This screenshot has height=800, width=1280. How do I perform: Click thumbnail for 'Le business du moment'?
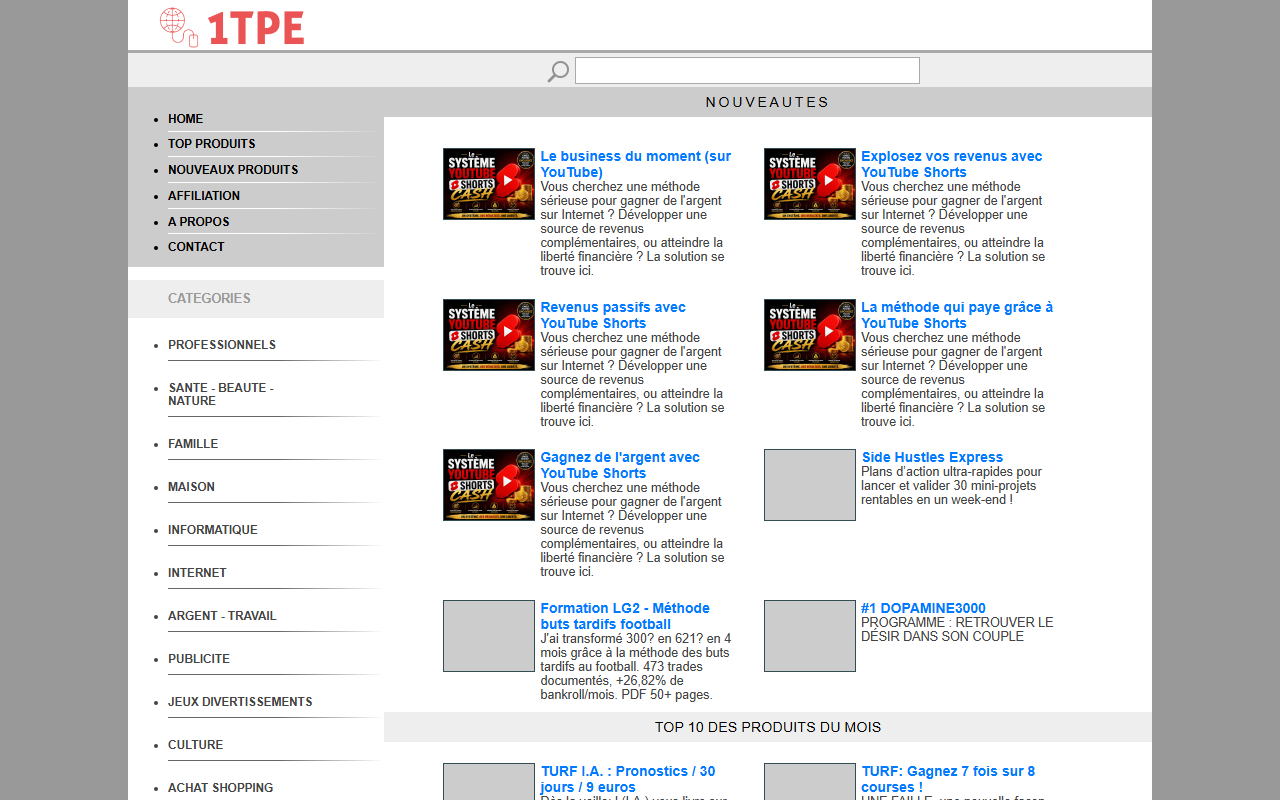(489, 184)
